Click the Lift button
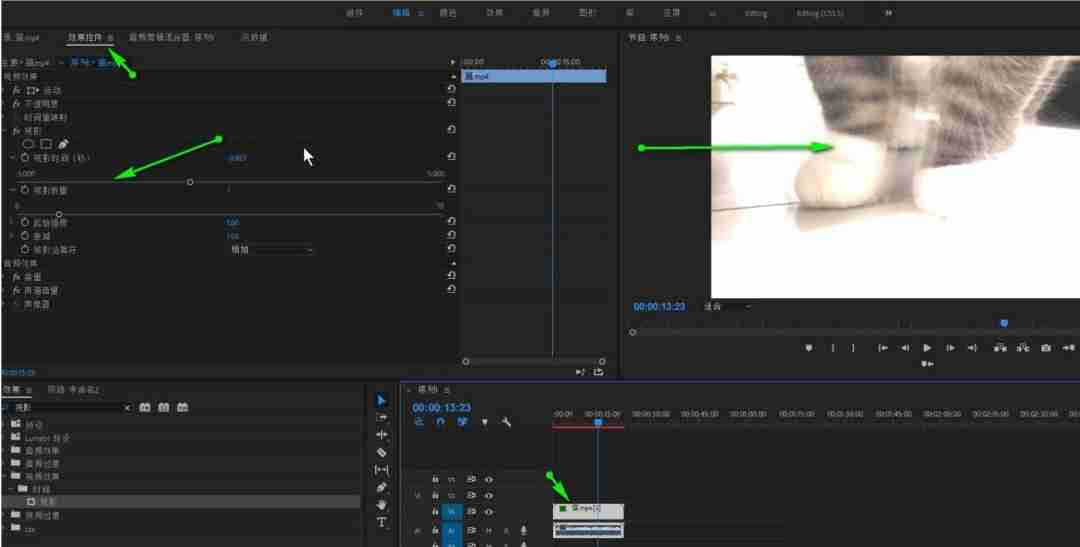 pos(999,348)
